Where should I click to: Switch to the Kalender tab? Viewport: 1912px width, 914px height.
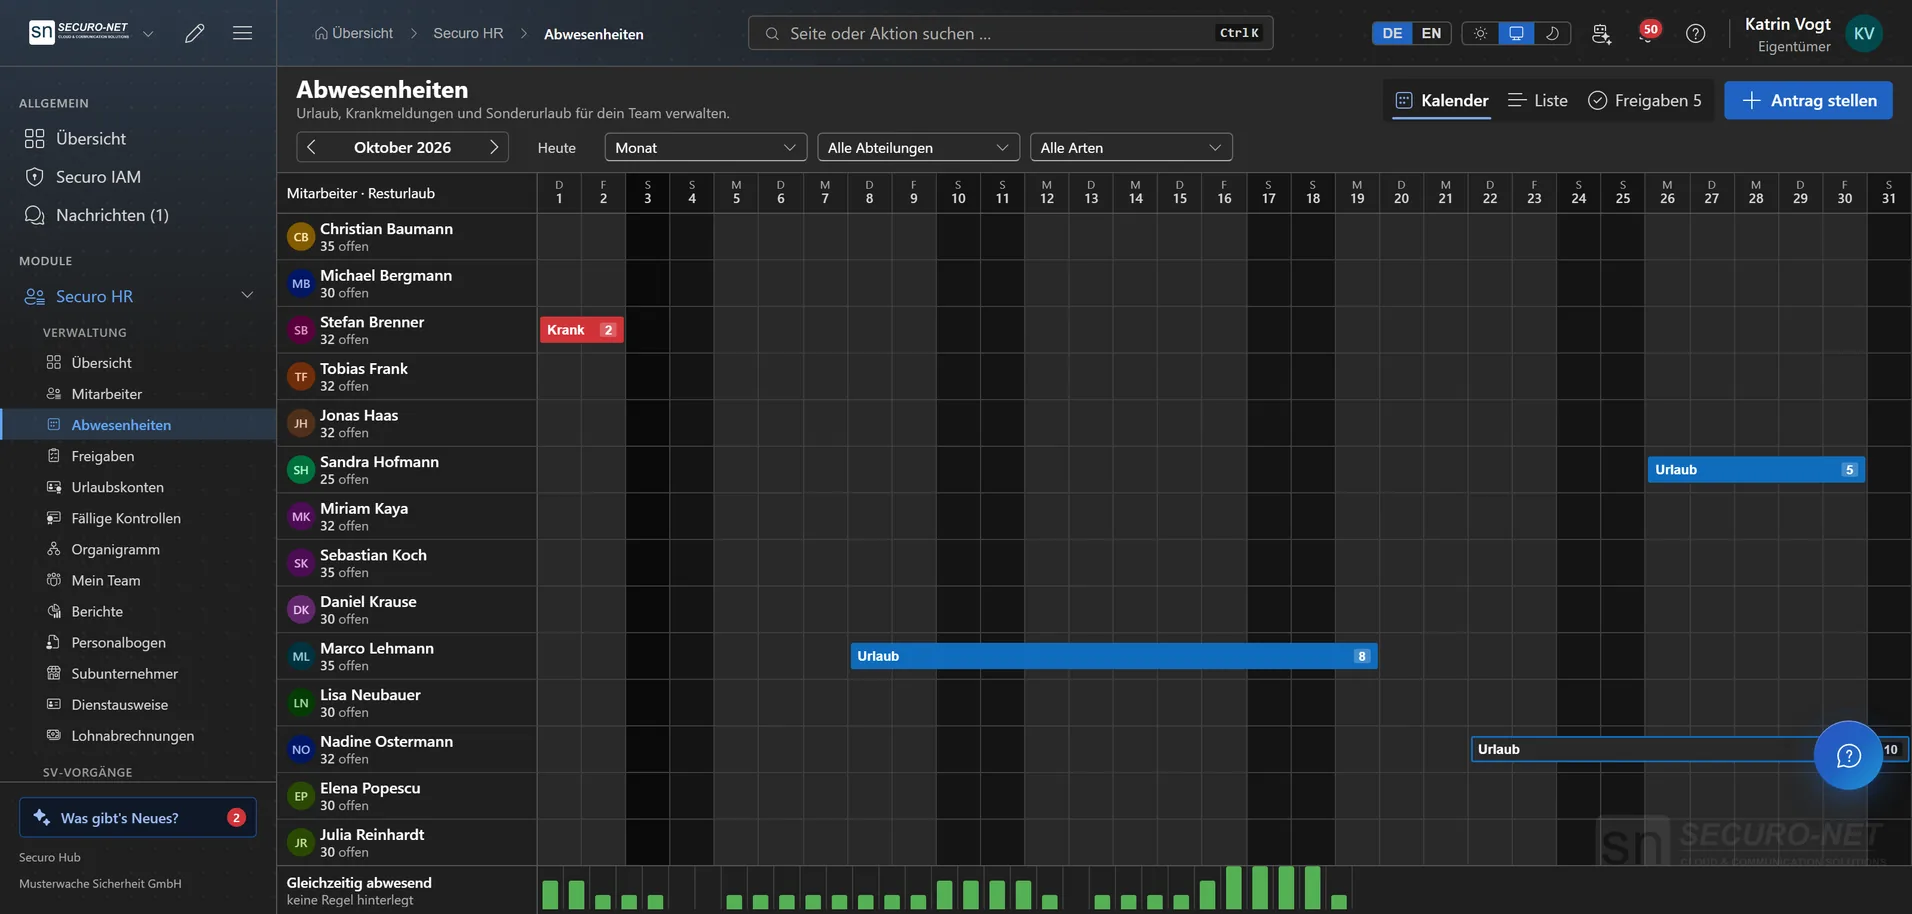tap(1441, 100)
